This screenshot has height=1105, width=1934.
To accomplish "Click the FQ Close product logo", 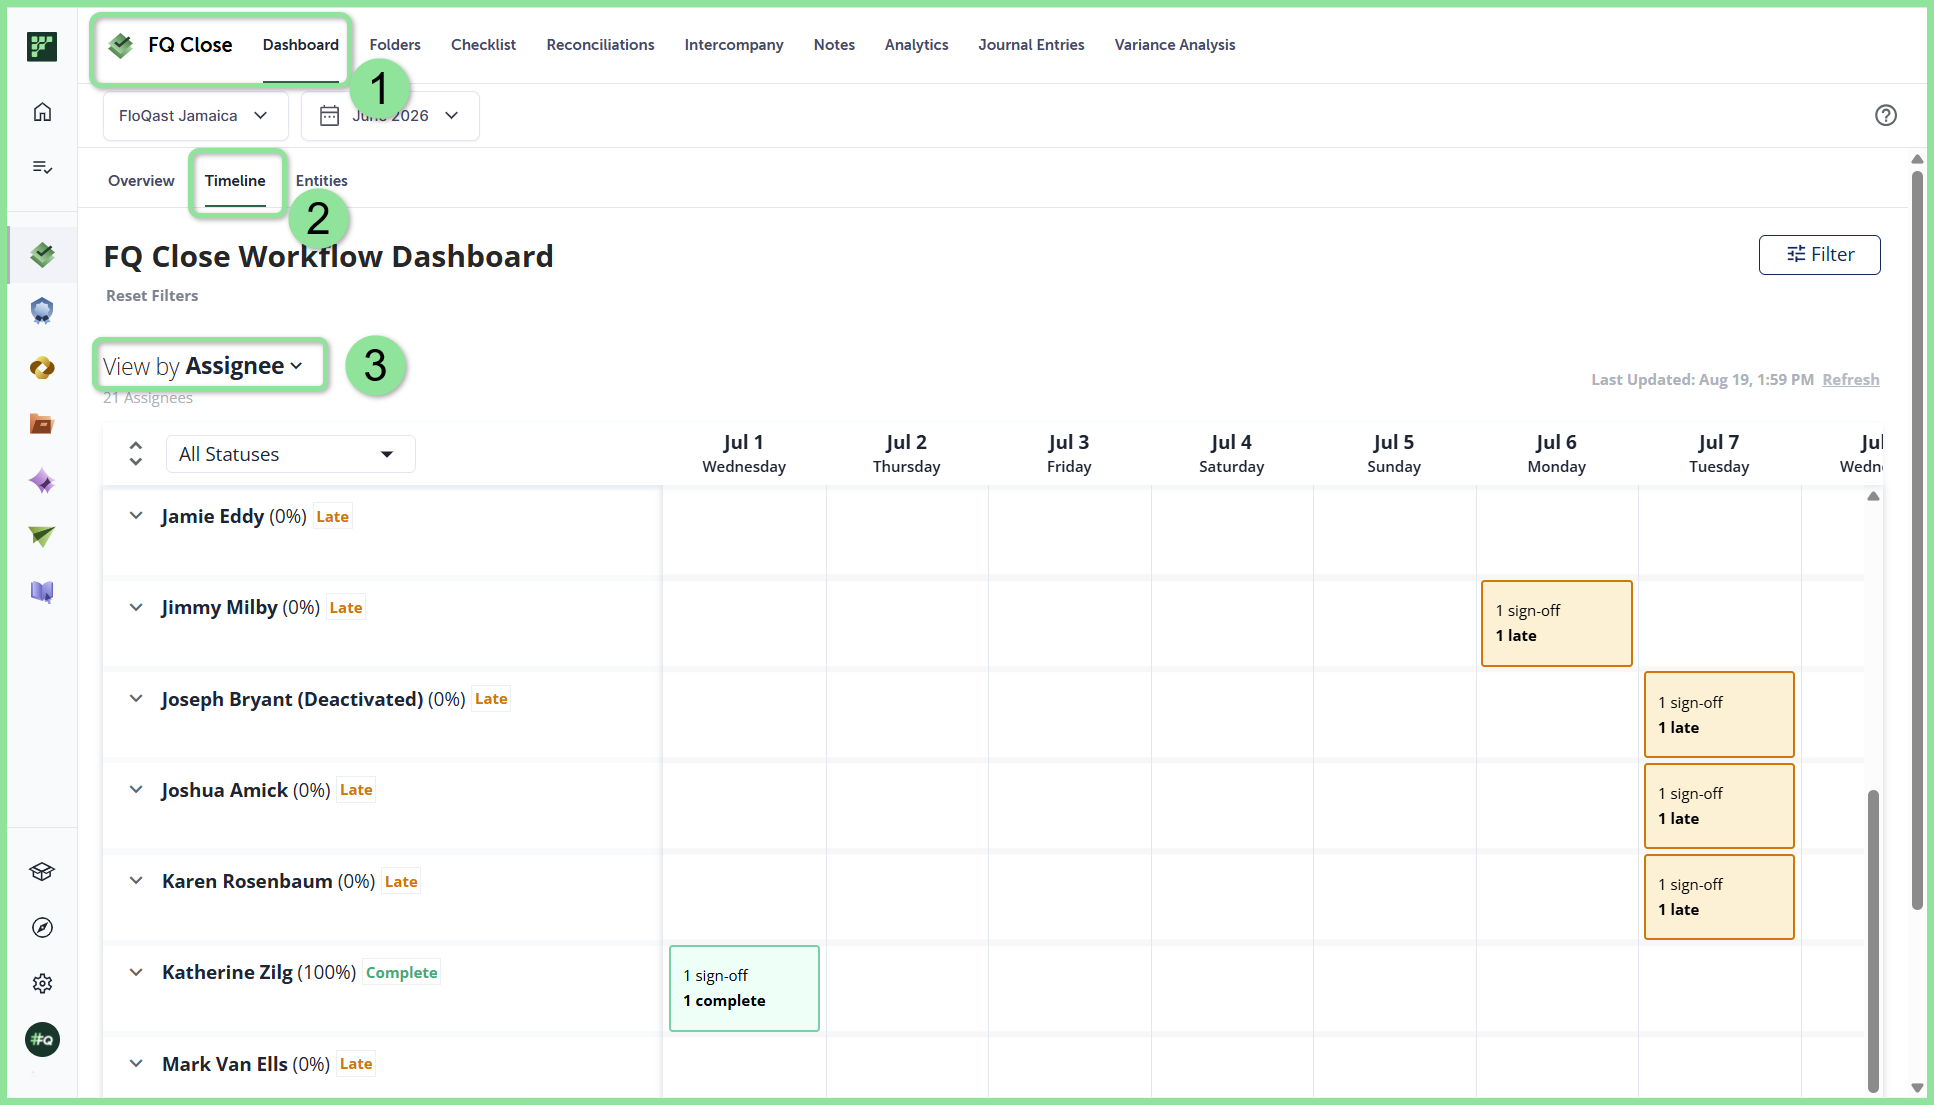I will [x=121, y=45].
